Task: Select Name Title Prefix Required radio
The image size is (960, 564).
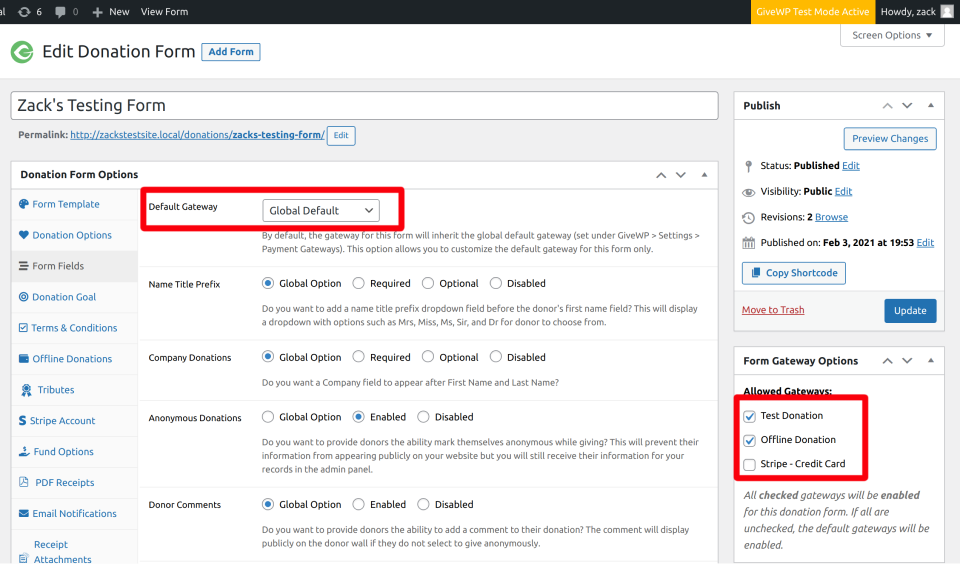Action: point(358,283)
